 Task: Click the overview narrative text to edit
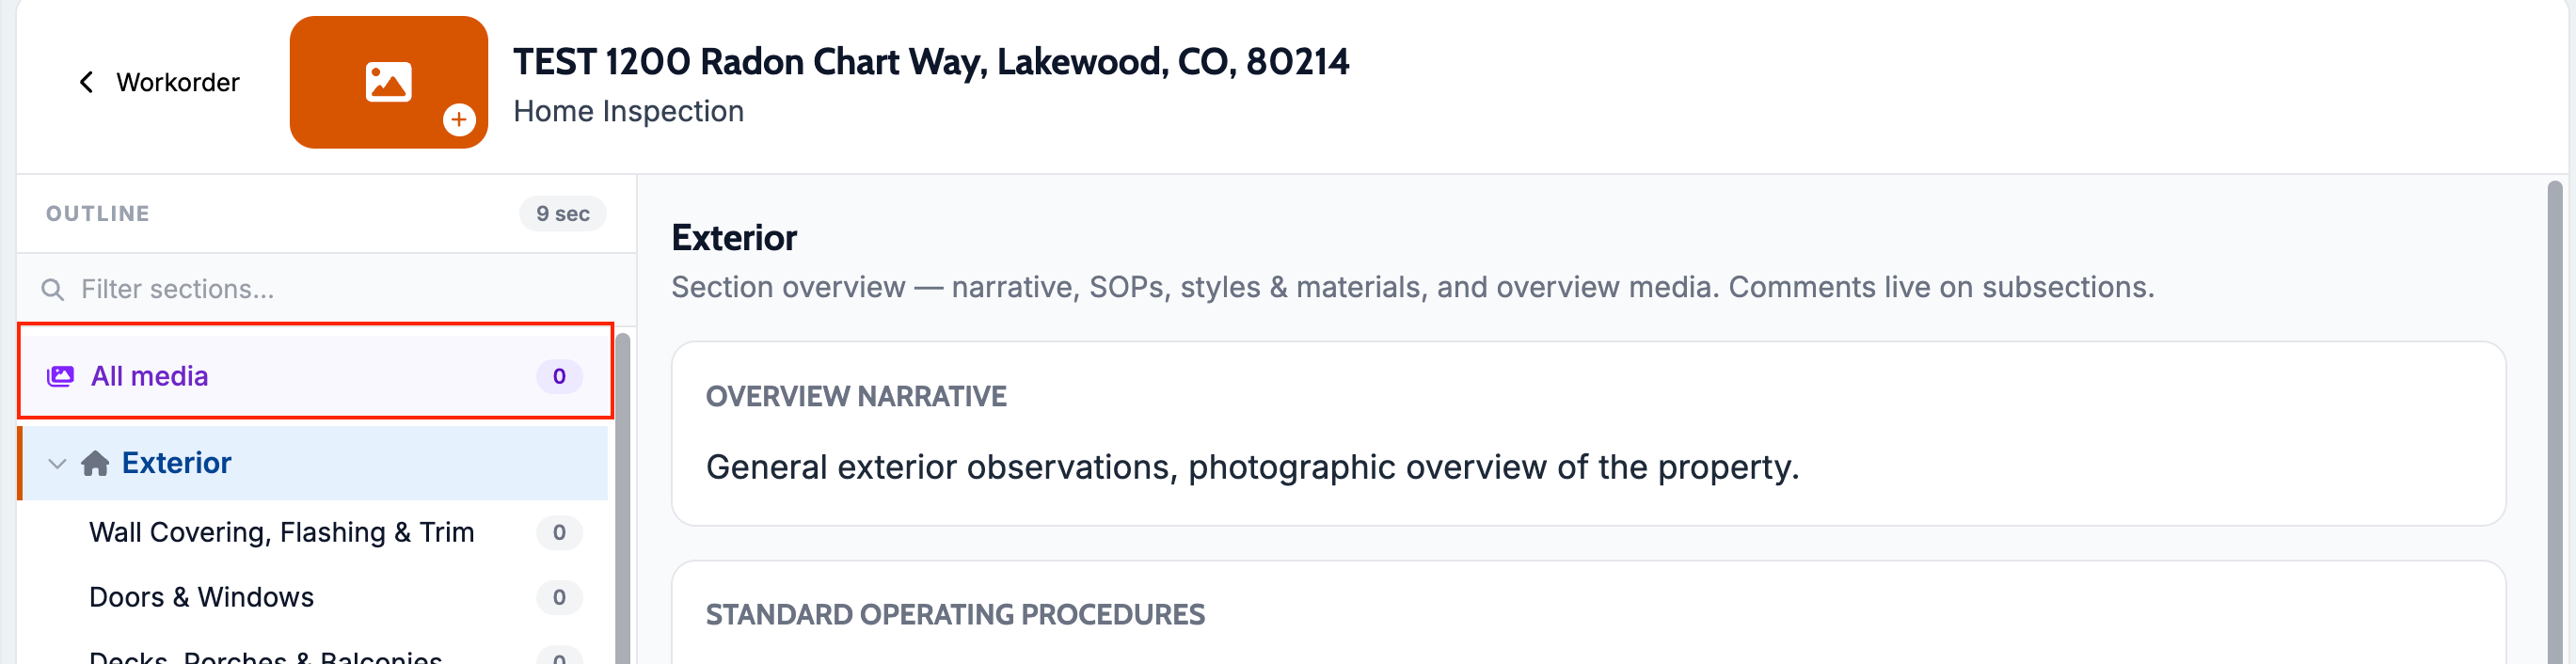click(x=1252, y=467)
